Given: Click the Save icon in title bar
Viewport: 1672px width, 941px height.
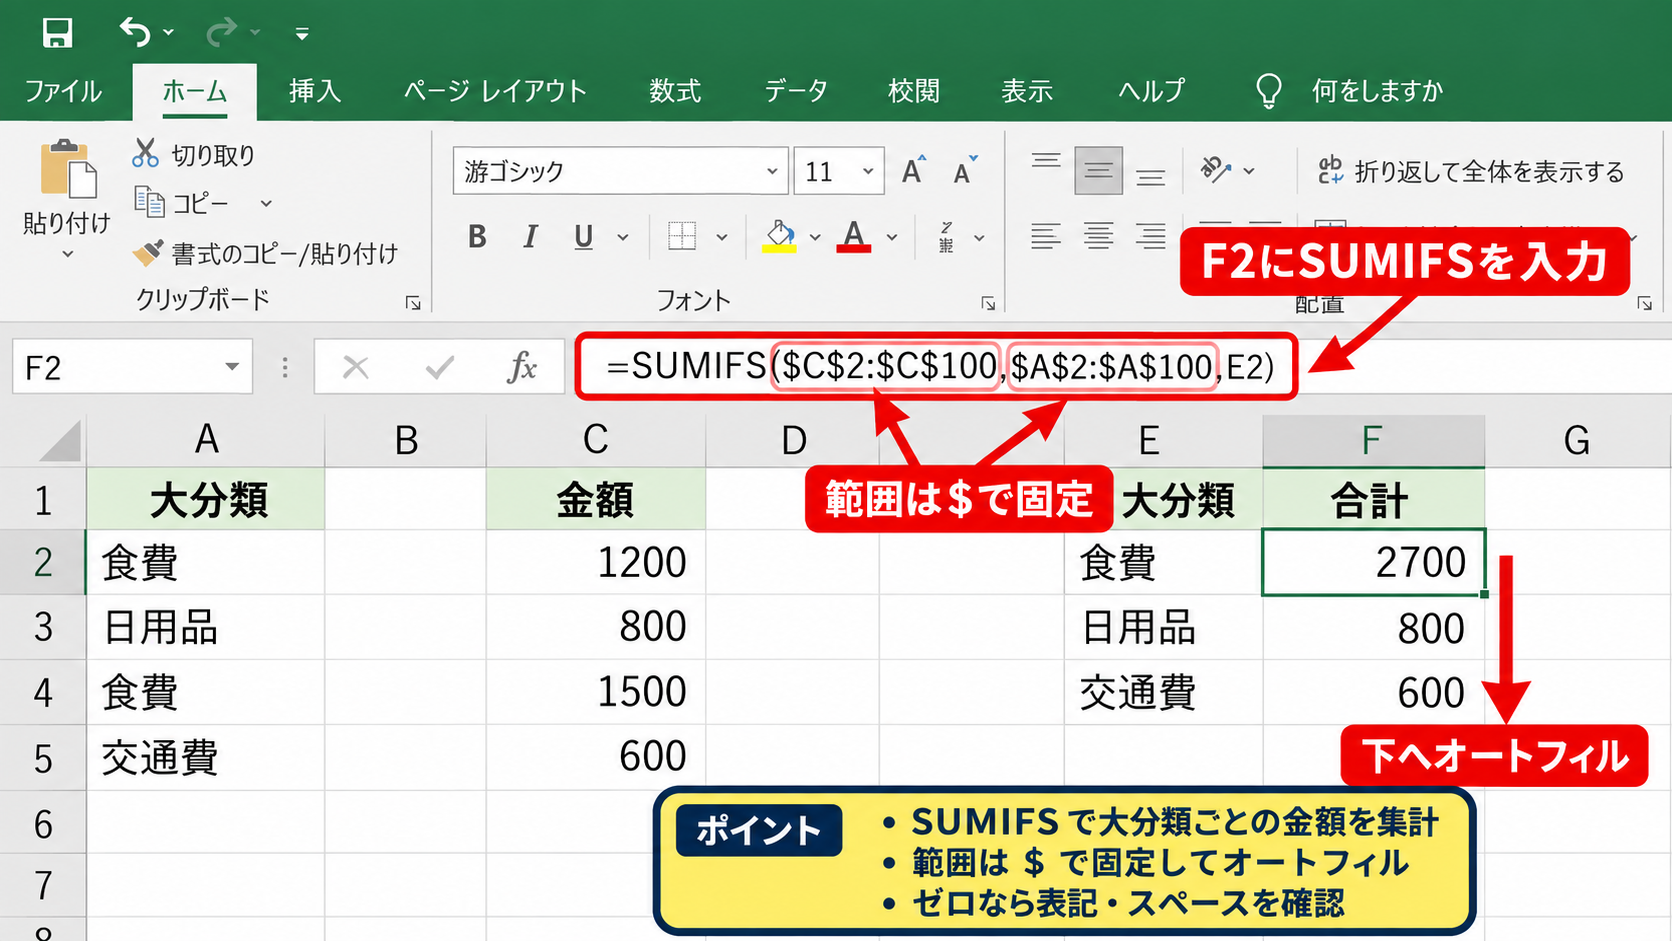Looking at the screenshot, I should point(57,33).
